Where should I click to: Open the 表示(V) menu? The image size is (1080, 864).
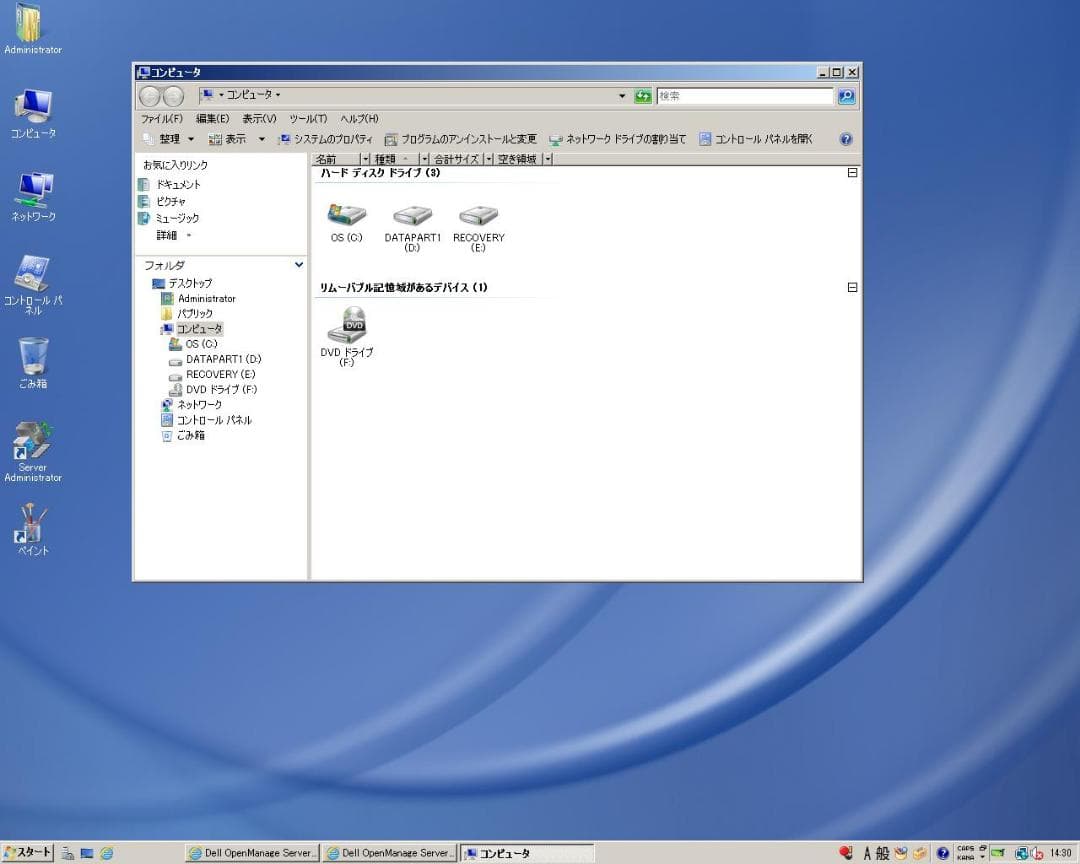tap(260, 118)
